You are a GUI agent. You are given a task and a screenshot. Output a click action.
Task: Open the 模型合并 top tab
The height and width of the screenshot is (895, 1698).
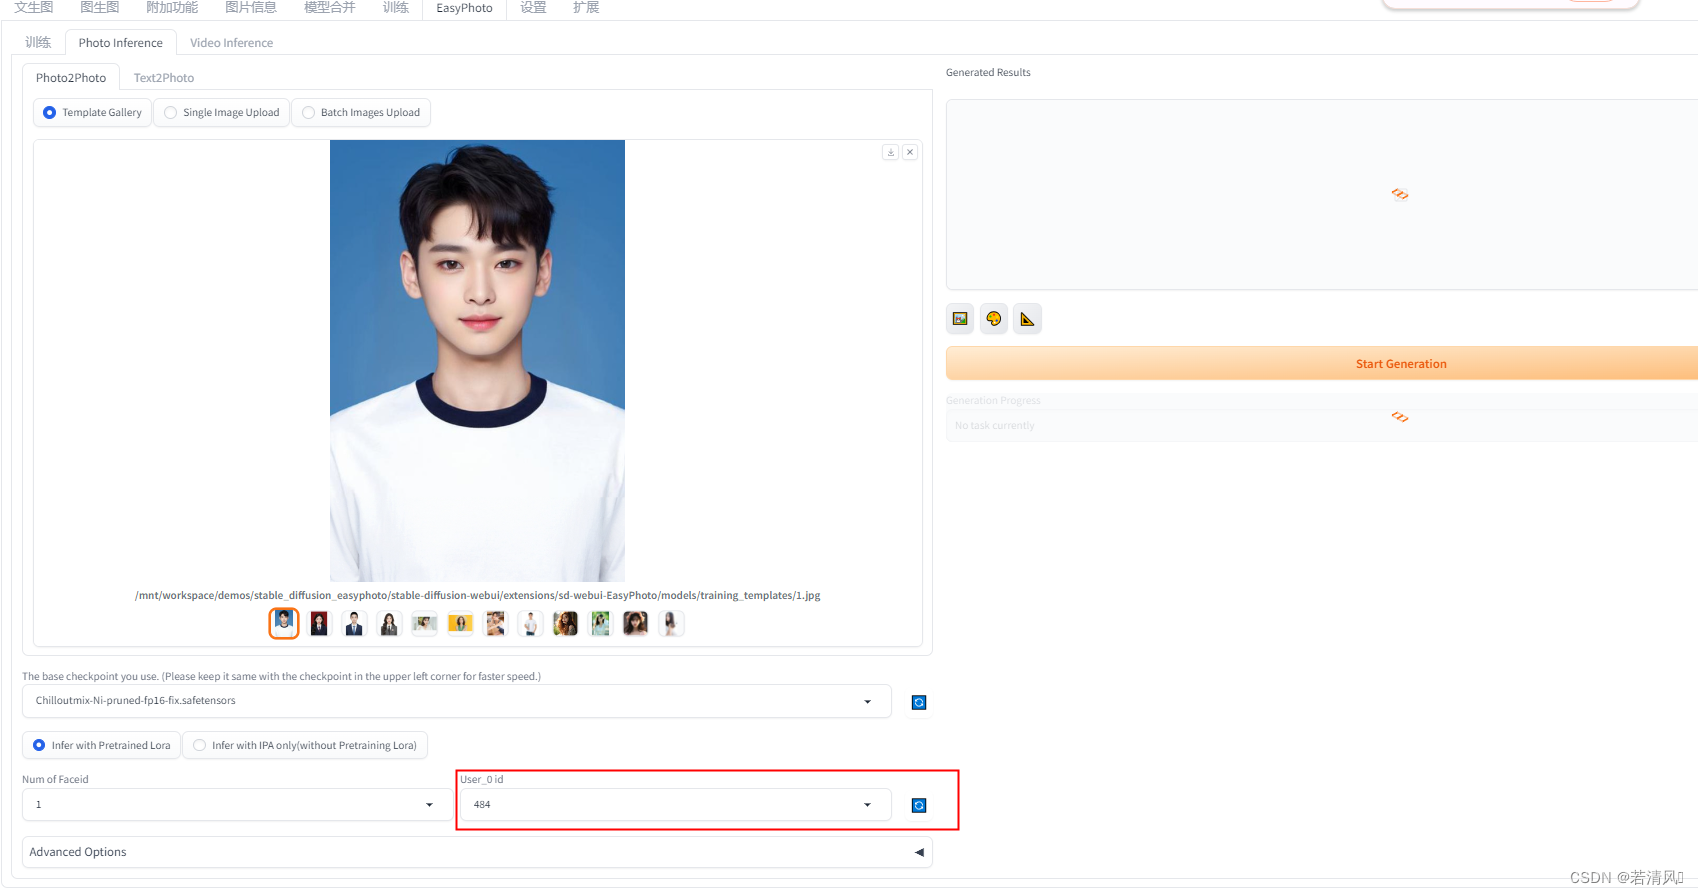[330, 8]
